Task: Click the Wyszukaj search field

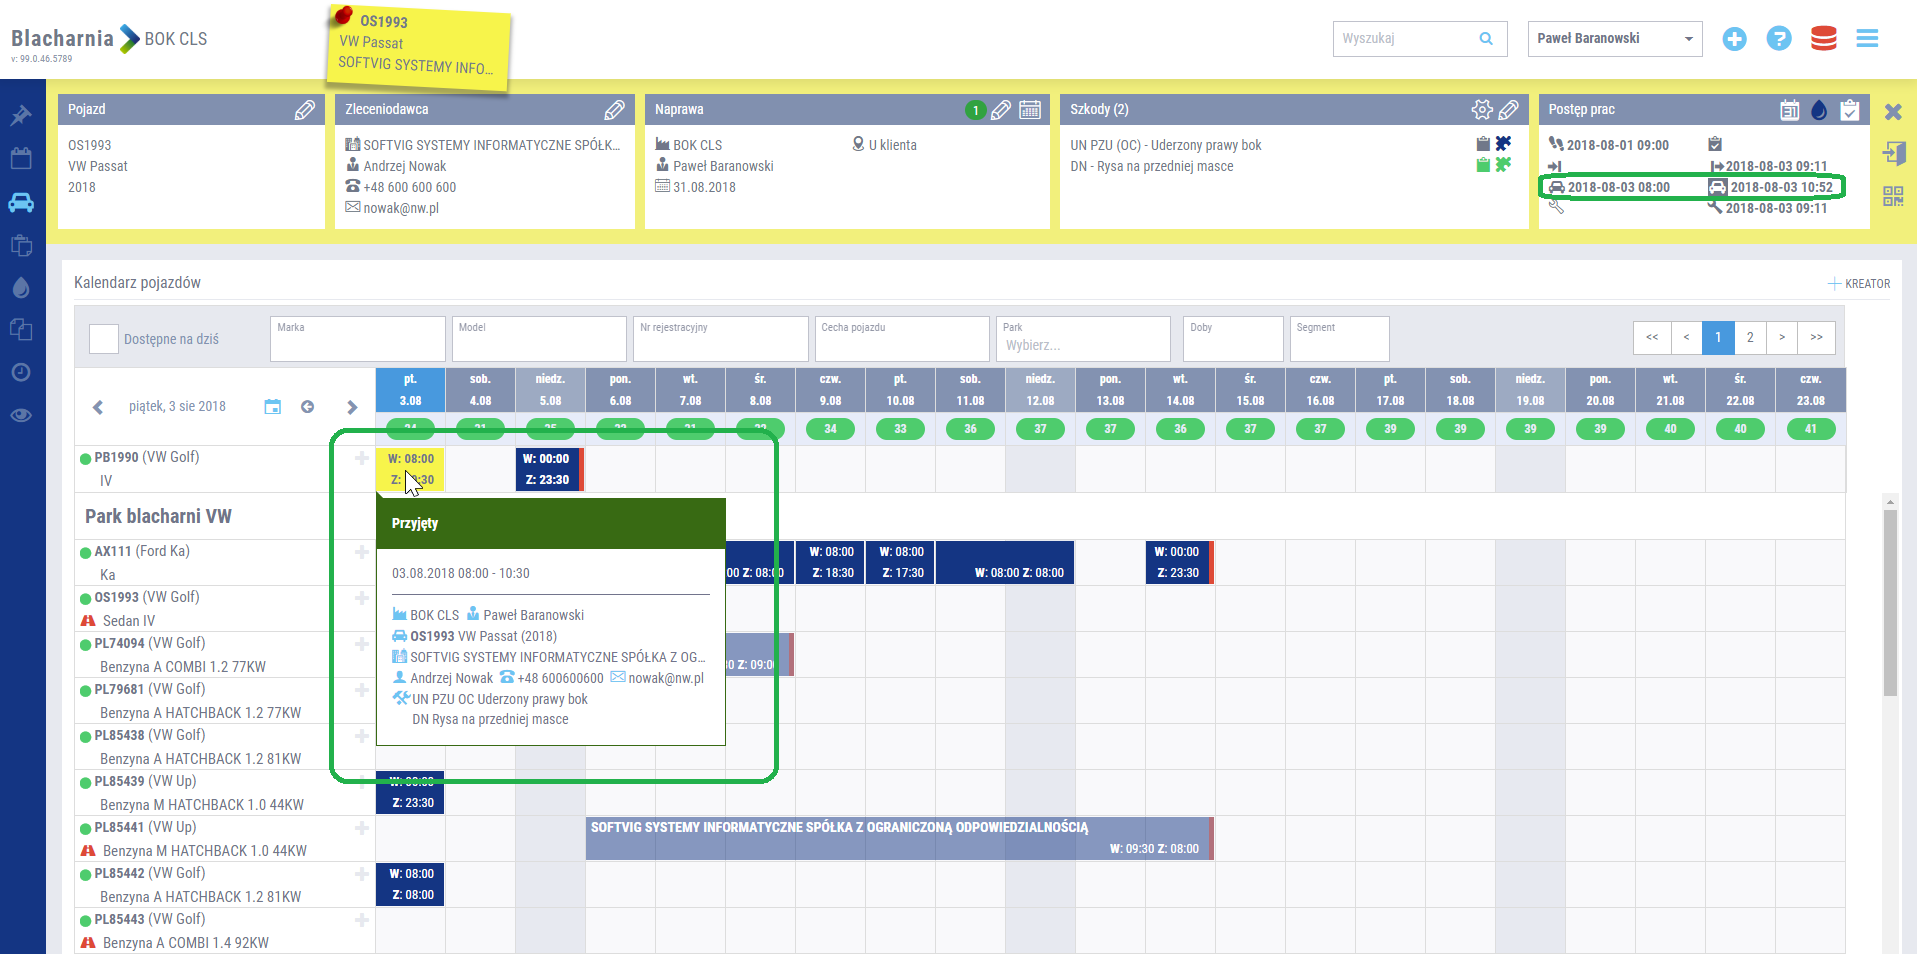Action: [1408, 39]
